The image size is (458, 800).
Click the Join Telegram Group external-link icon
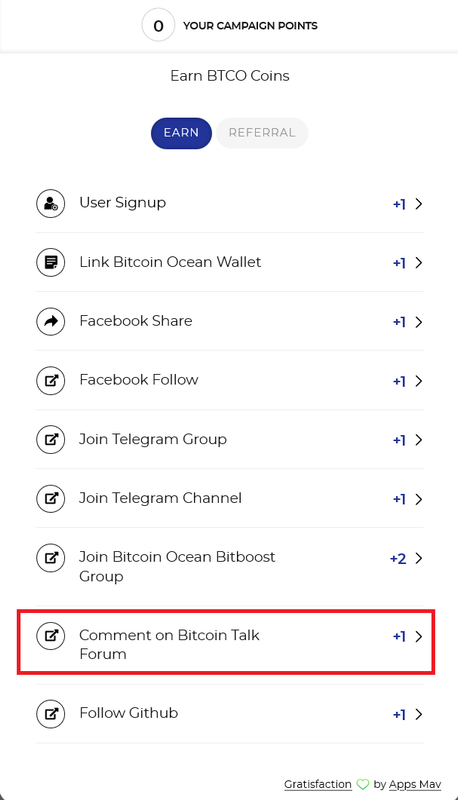pos(50,440)
